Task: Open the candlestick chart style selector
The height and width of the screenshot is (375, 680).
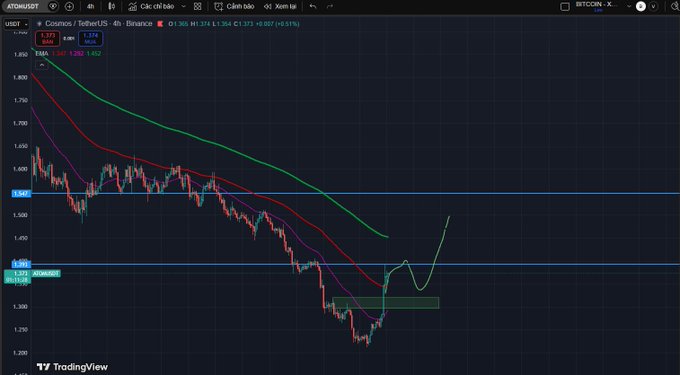Action: coord(111,7)
